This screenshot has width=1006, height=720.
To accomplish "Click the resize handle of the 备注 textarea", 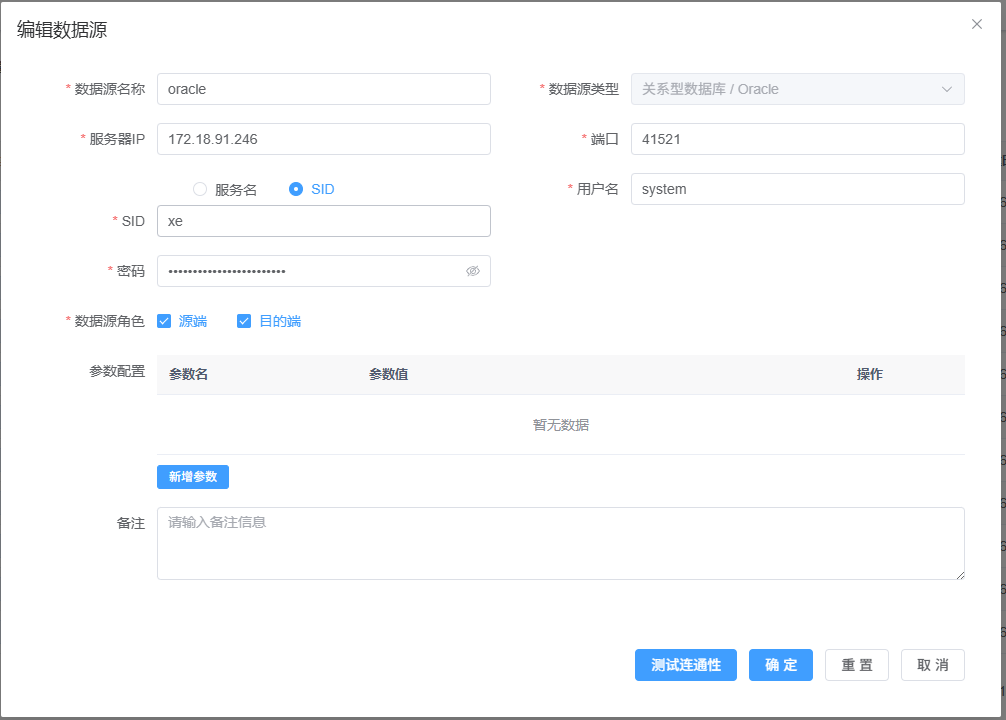I will [x=960, y=575].
